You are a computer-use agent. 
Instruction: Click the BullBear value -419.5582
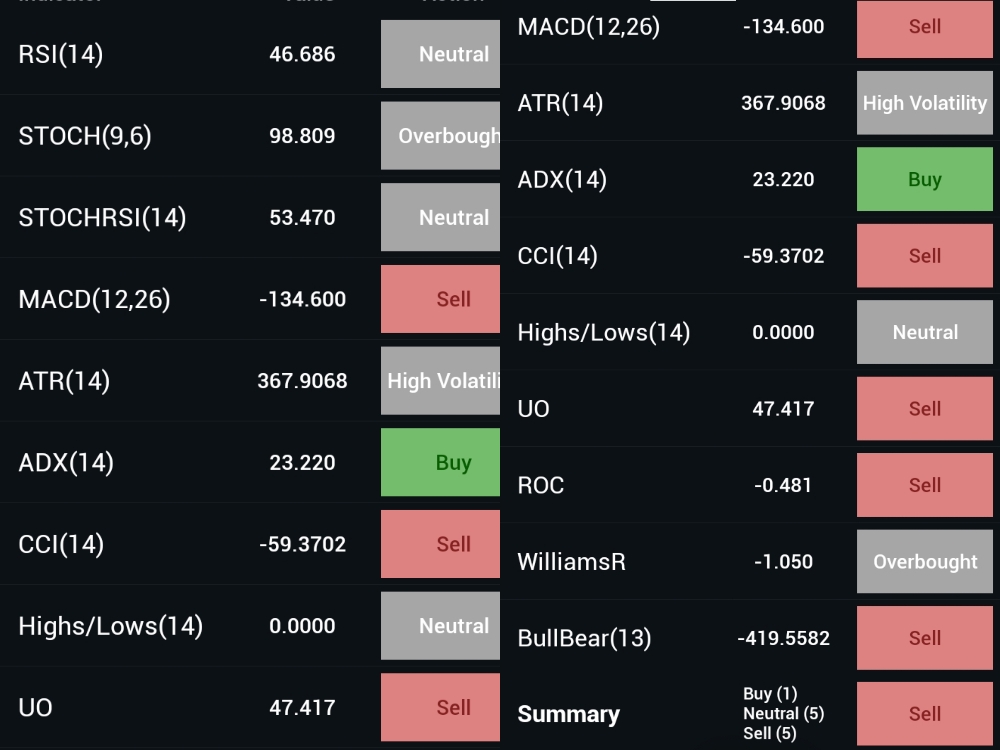tap(783, 638)
